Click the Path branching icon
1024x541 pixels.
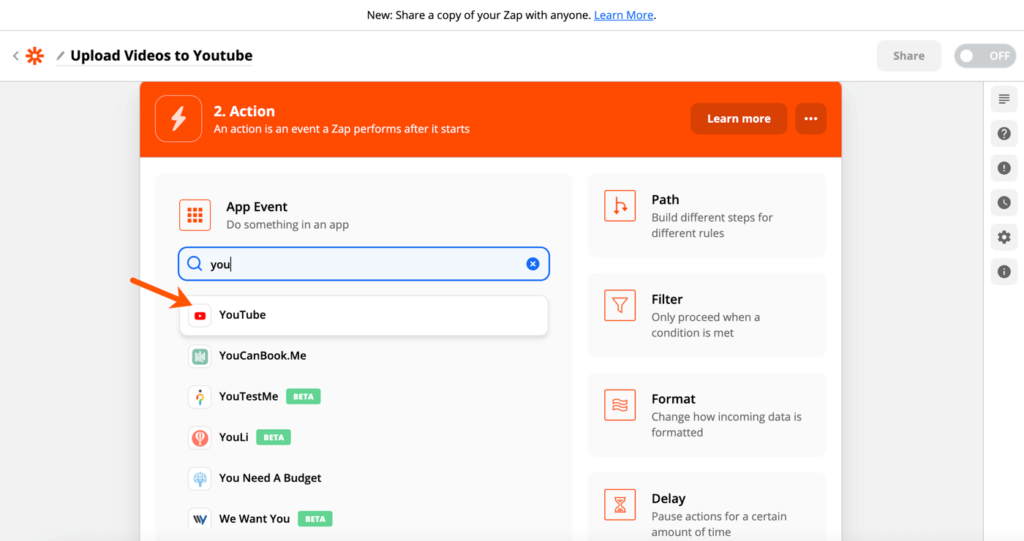[x=620, y=206]
